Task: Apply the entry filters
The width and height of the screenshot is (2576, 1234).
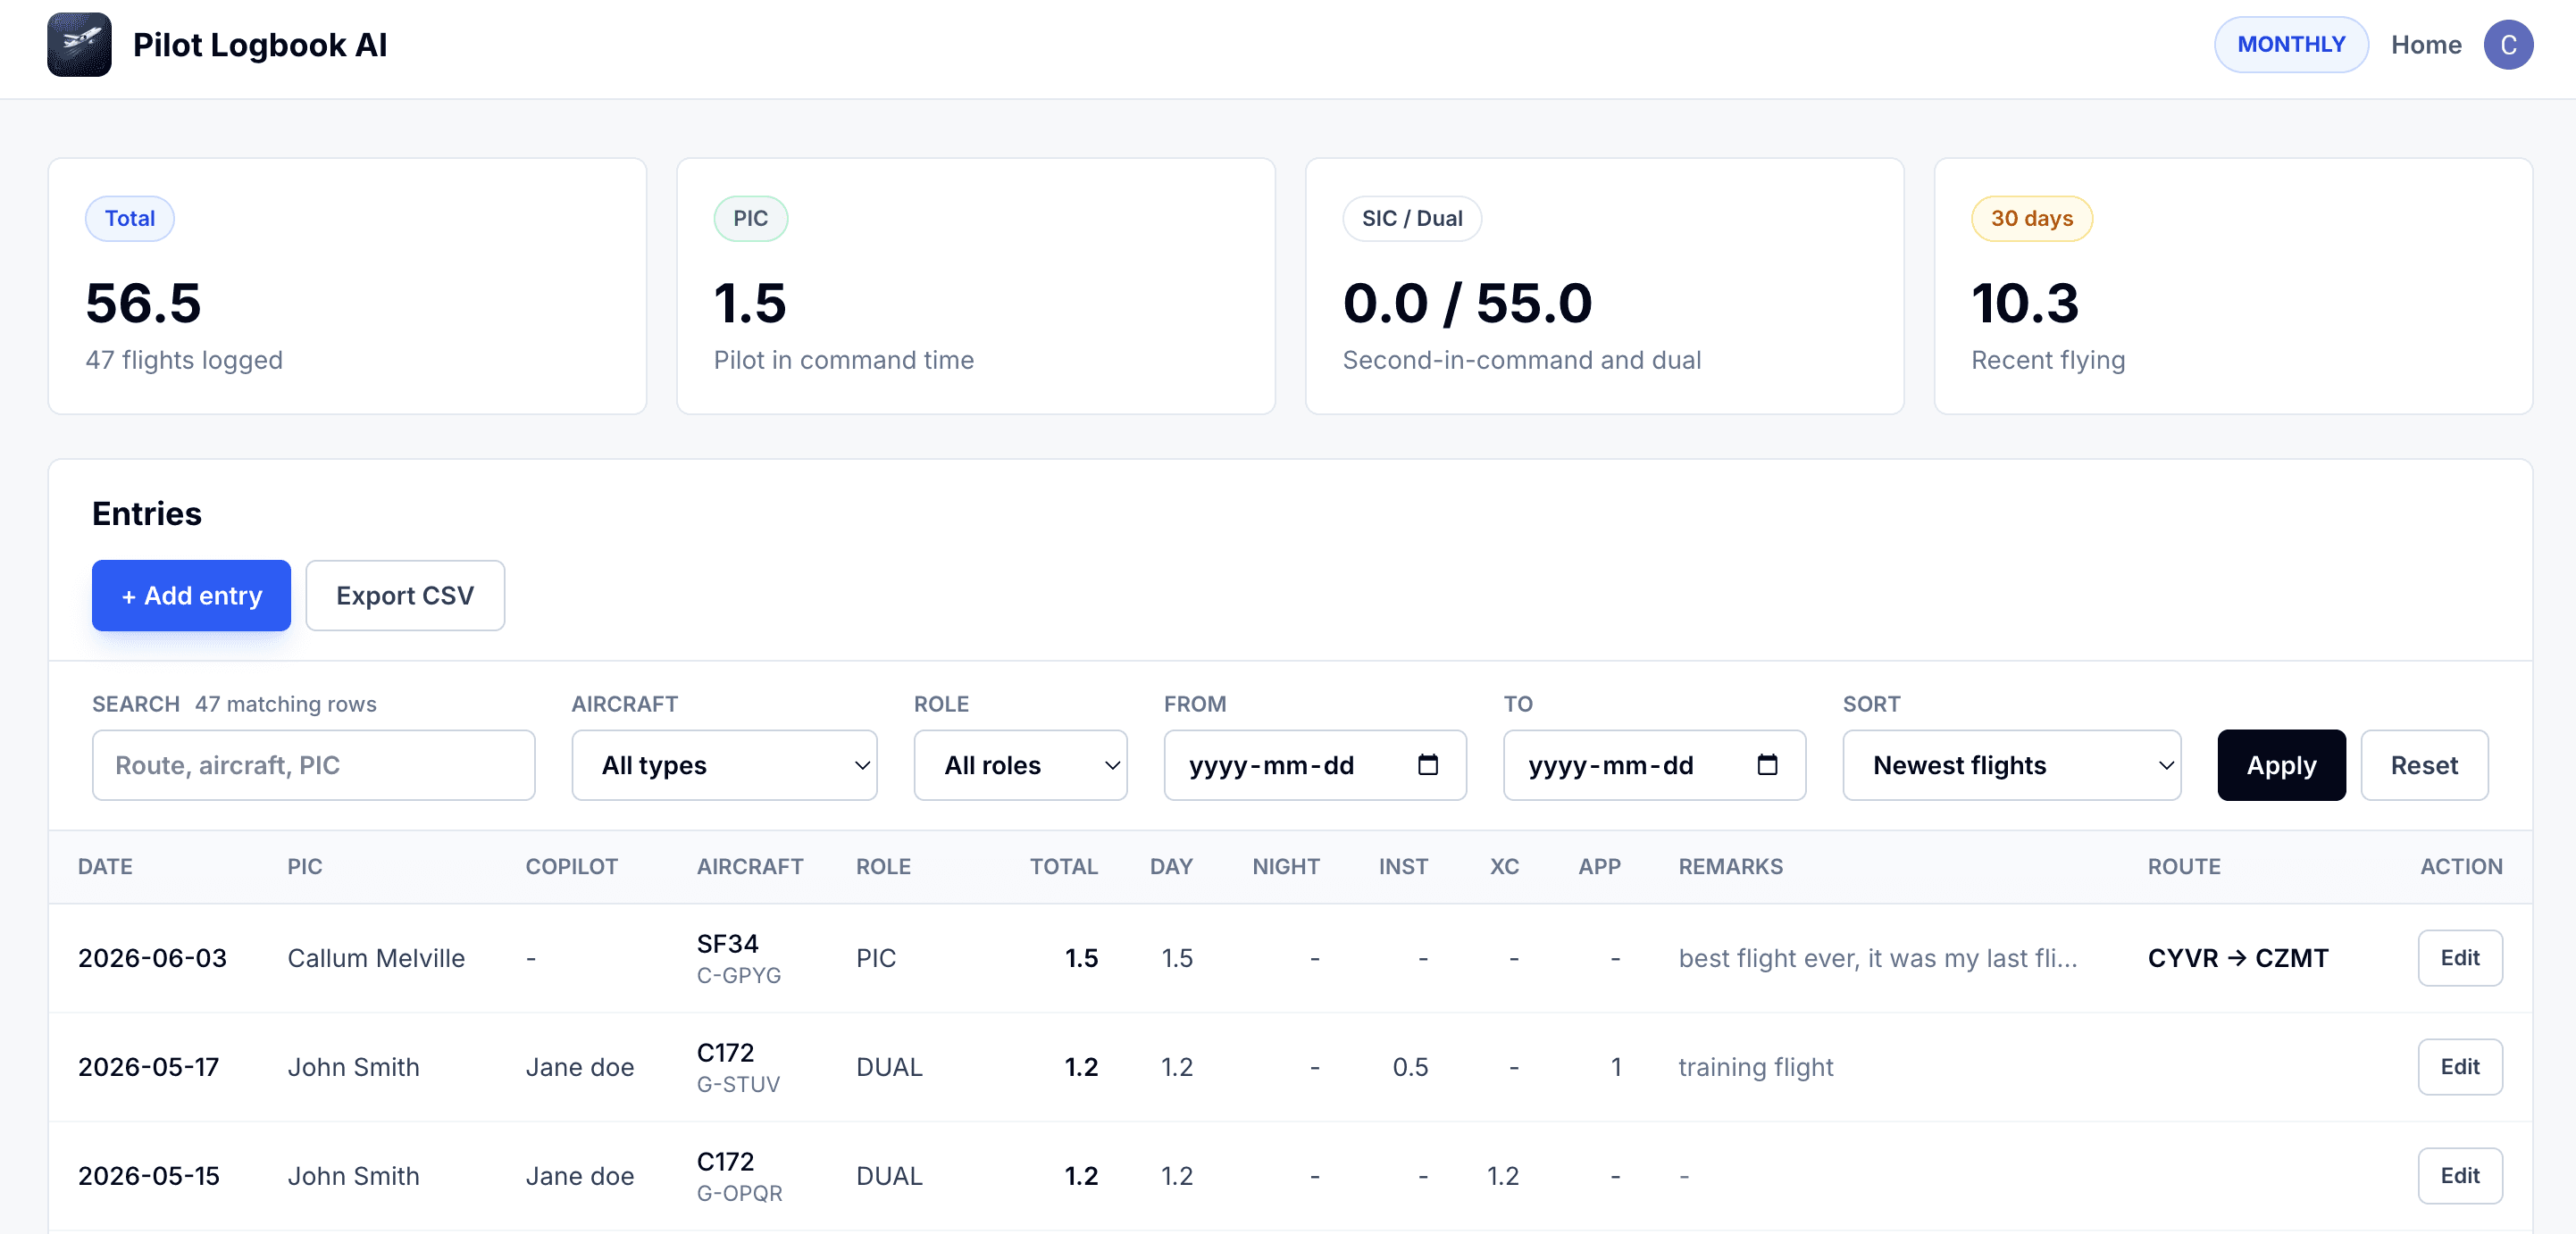Action: 2280,765
